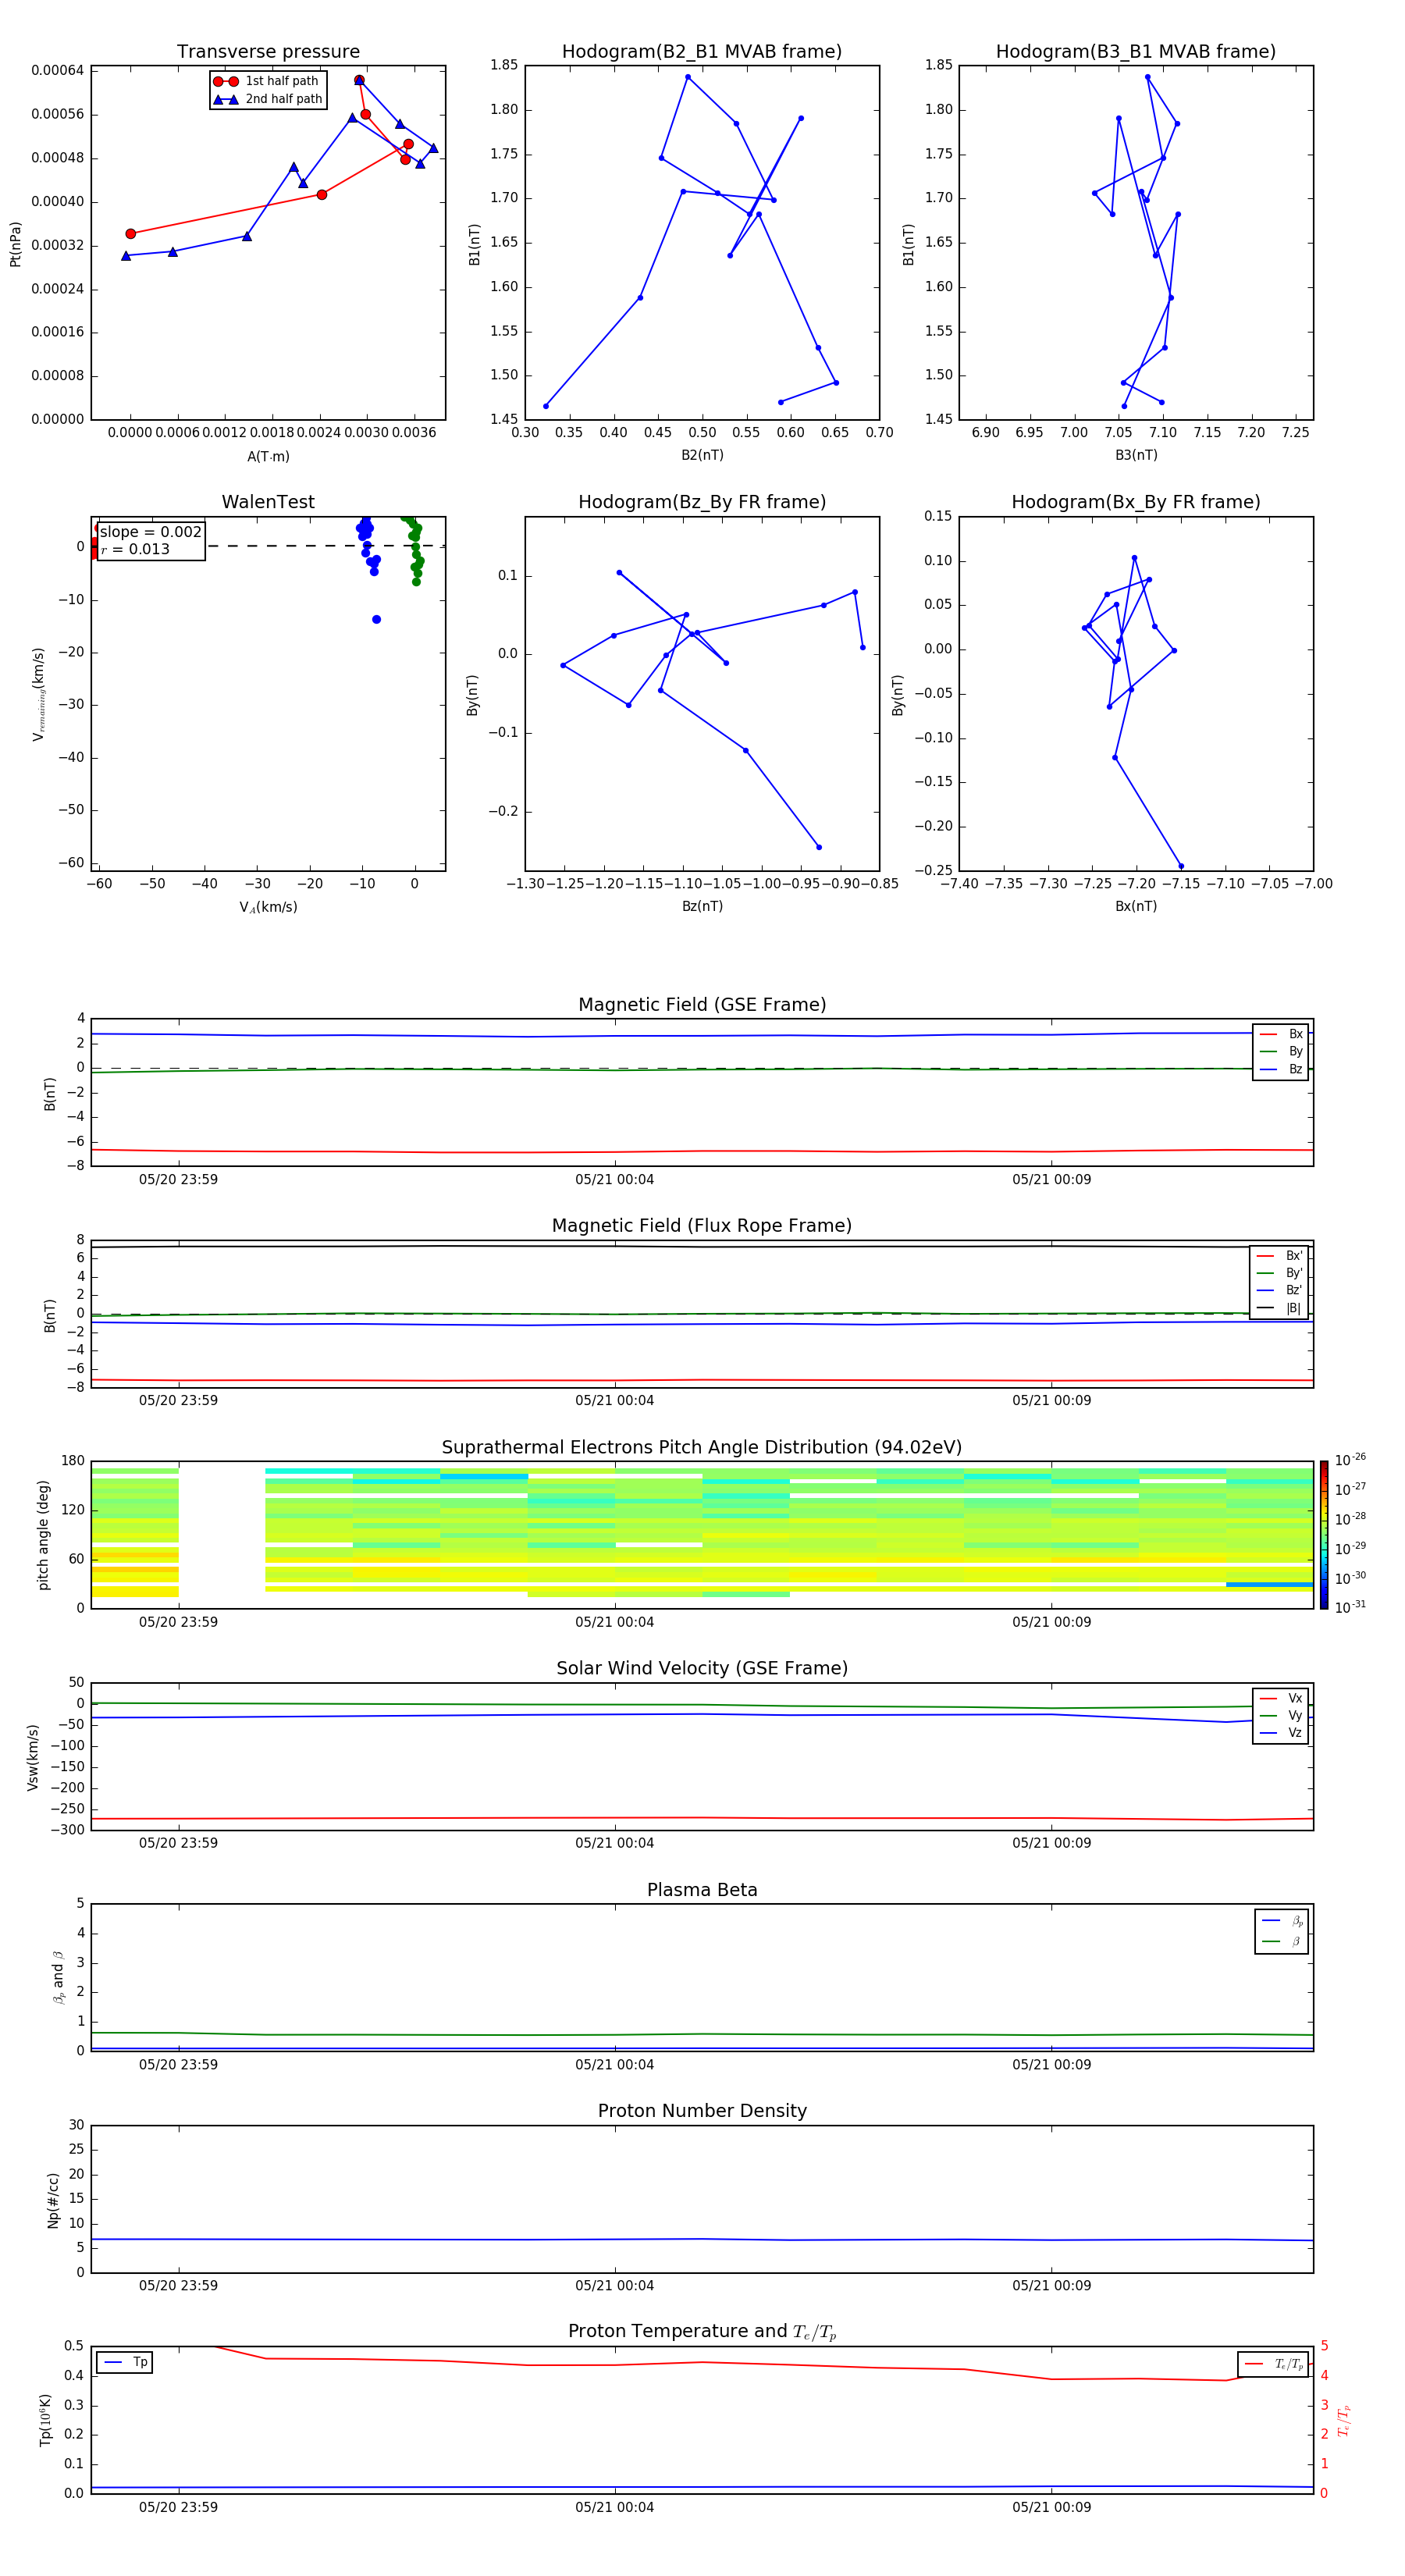Click the Suprathermal Electrons Pitch Angle Distribution title
Viewport: 1405px width, 2576px height.
tap(702, 1447)
